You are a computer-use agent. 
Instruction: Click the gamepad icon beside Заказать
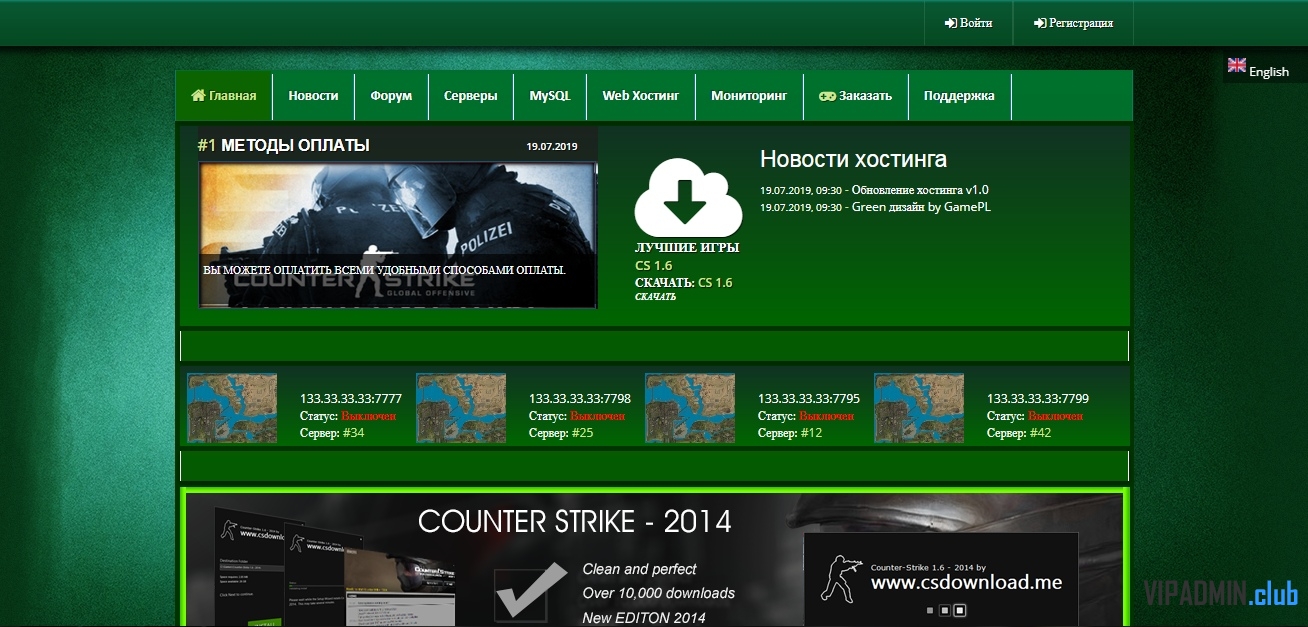[x=828, y=96]
